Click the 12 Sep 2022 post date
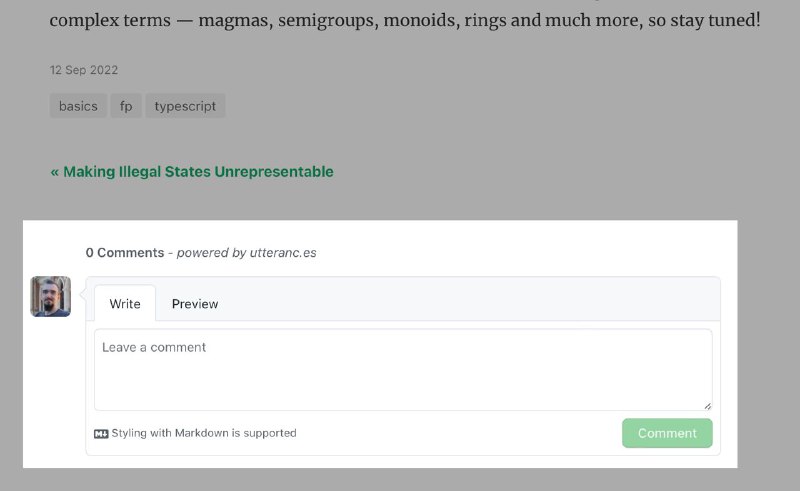Viewport: 800px width, 491px height. [84, 70]
